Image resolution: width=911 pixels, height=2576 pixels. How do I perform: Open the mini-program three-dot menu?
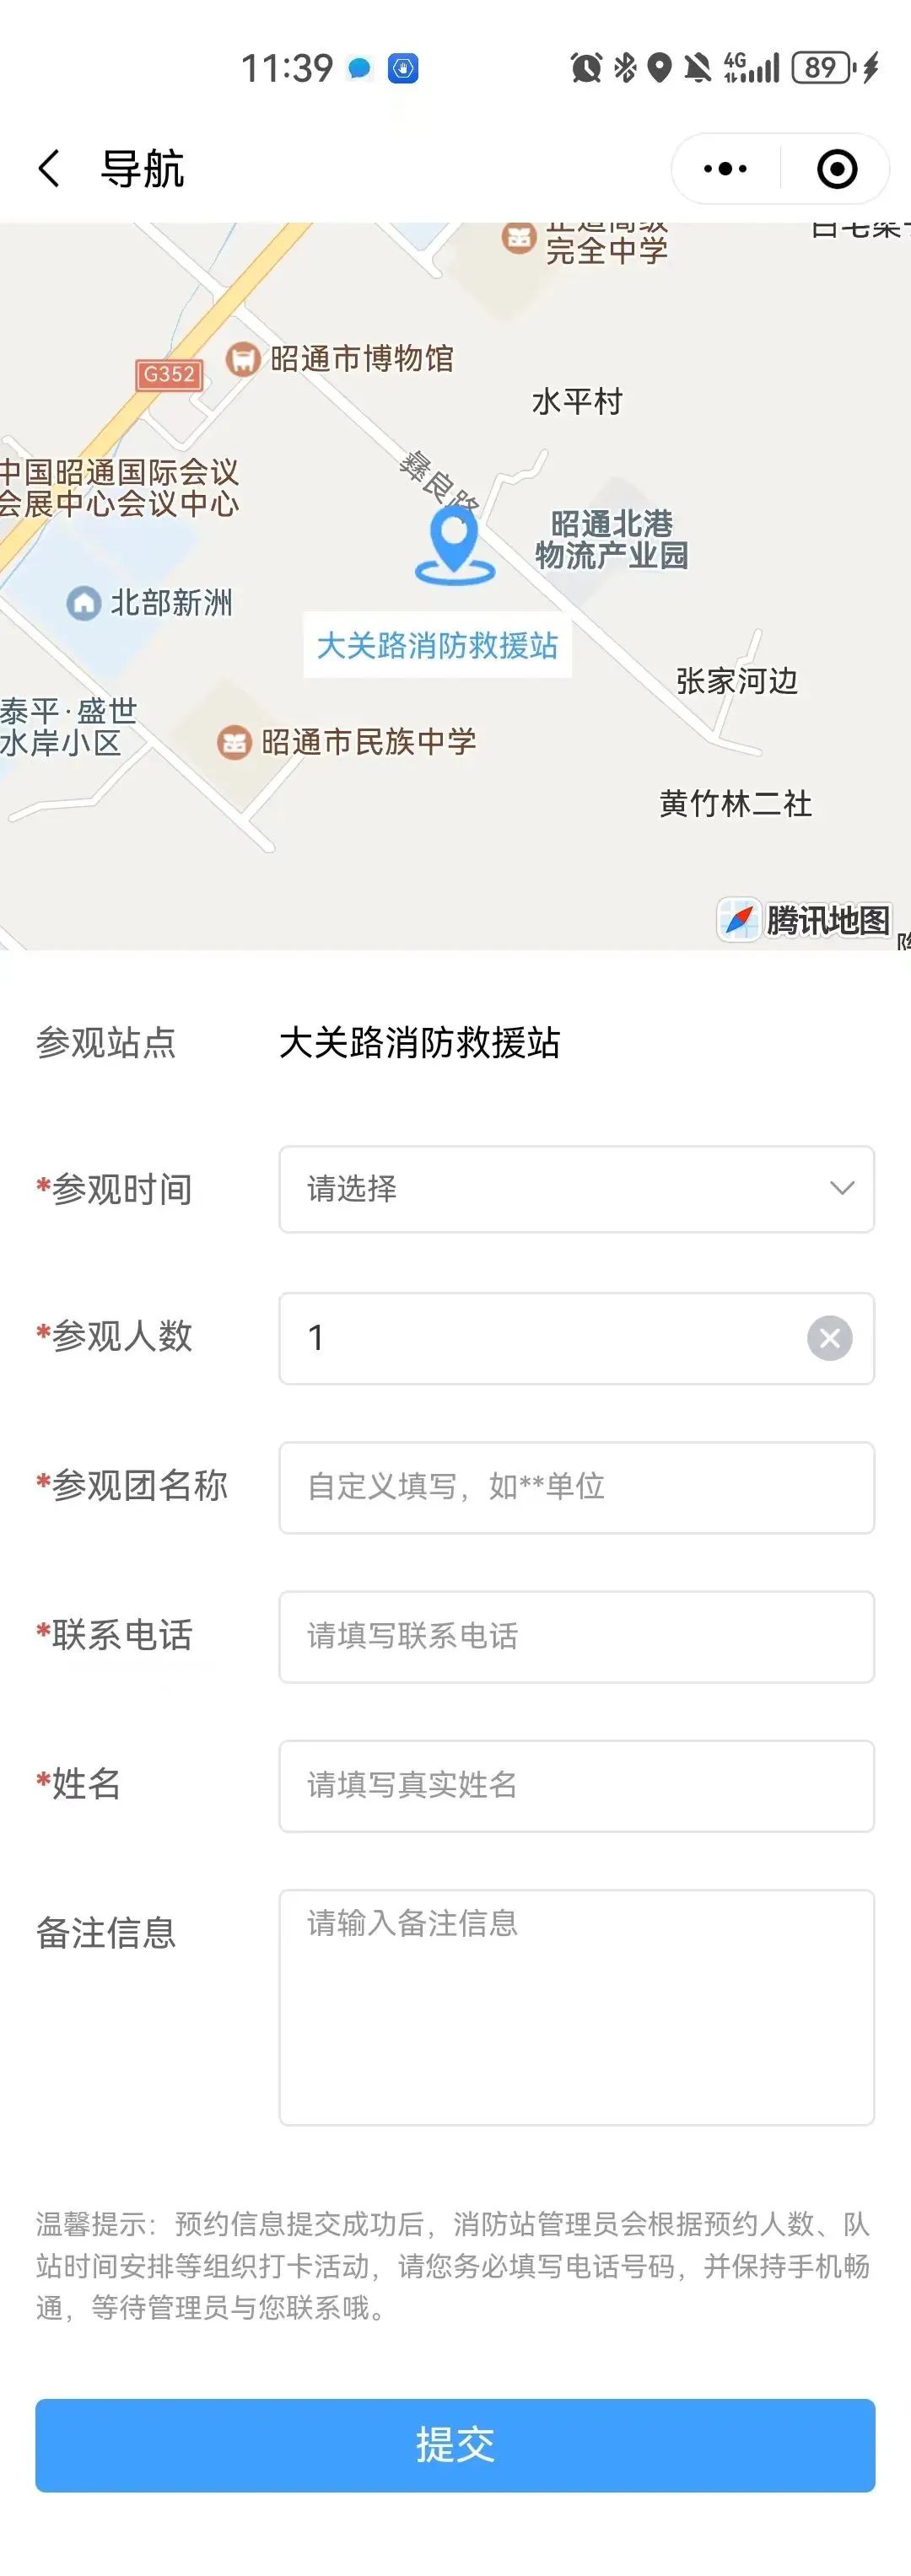coord(725,169)
